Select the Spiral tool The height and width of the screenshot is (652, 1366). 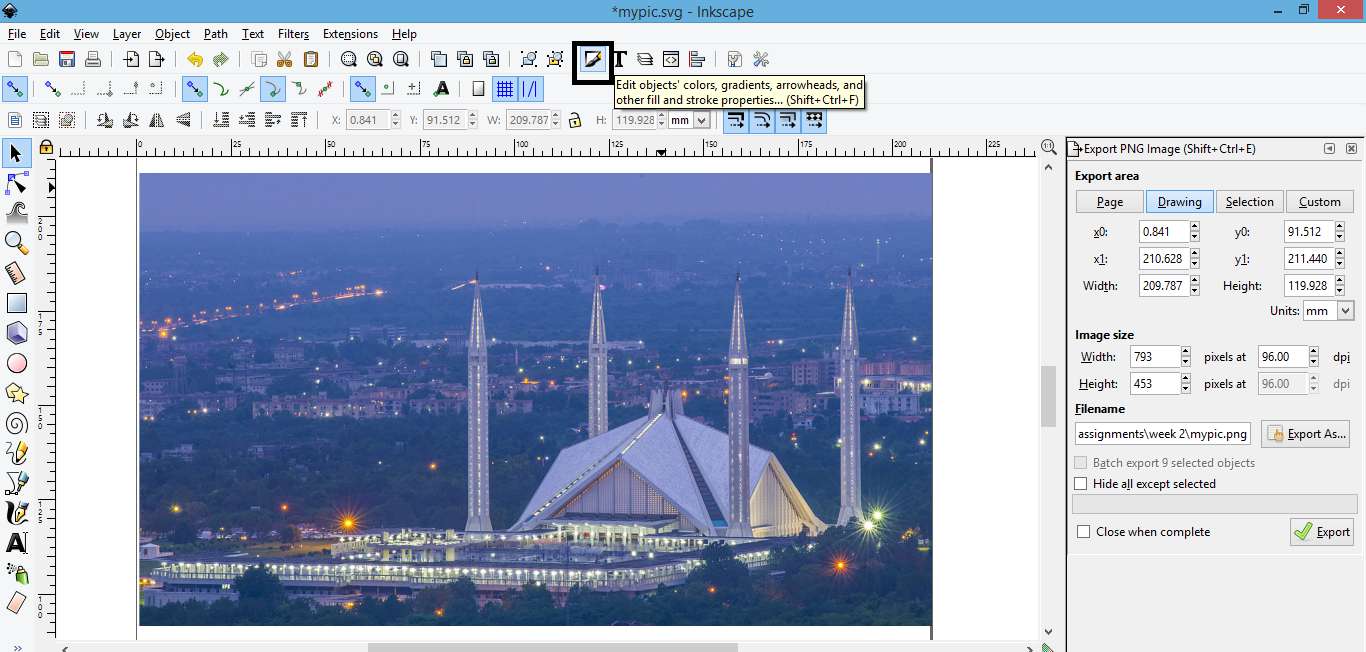tap(16, 423)
